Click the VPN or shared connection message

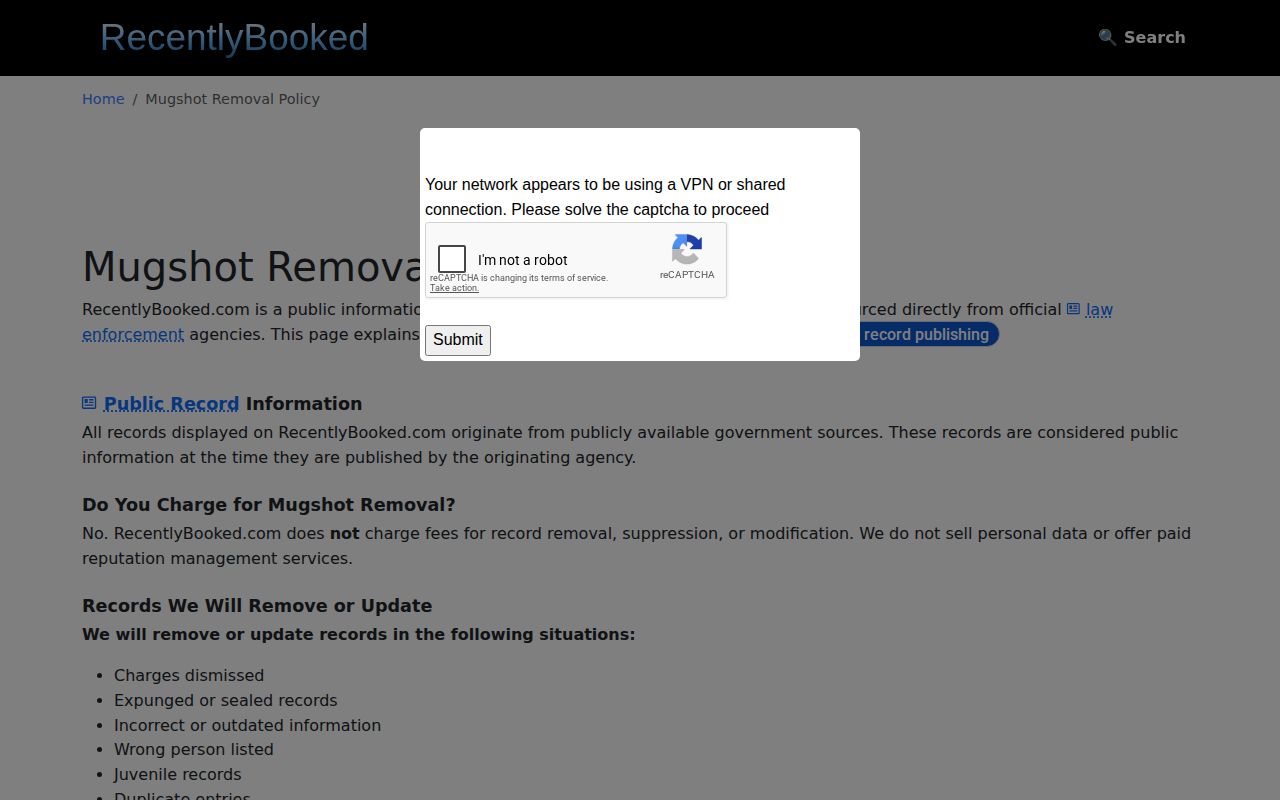[605, 197]
